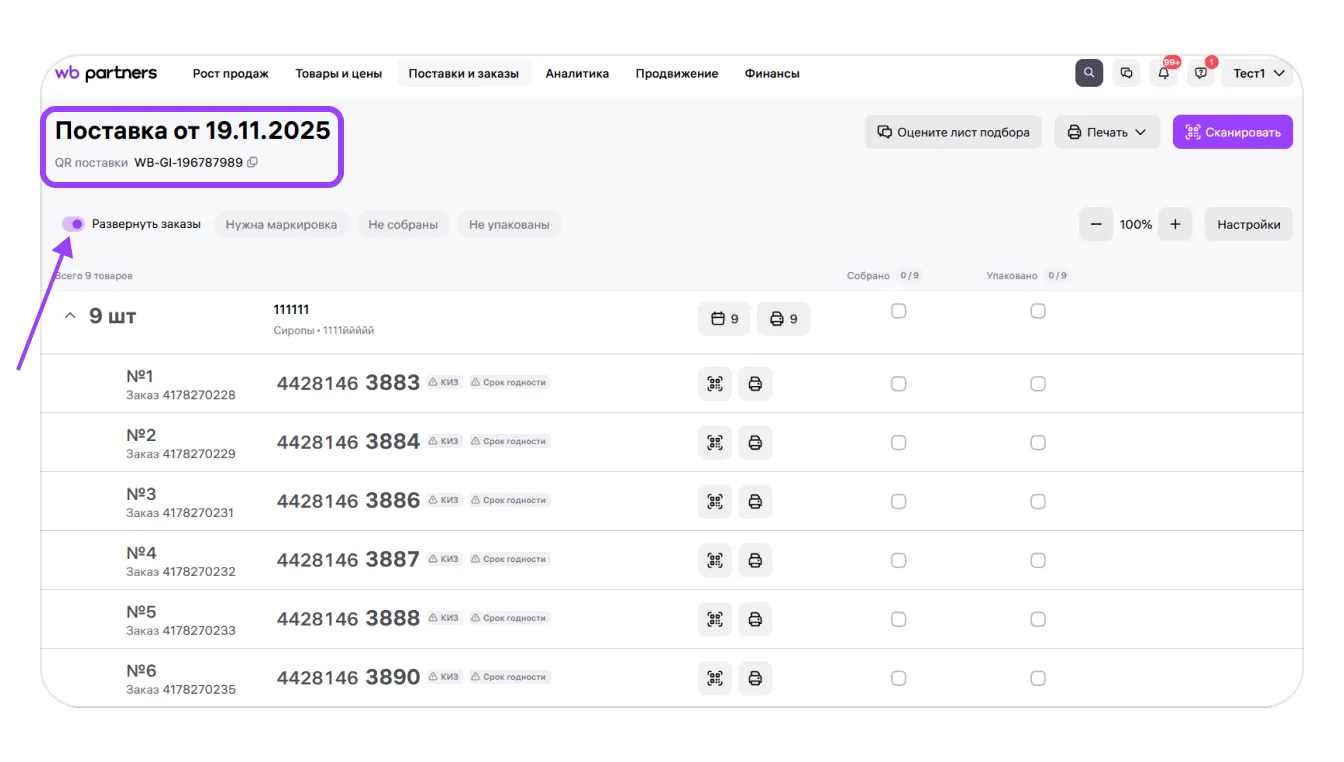Click the 'Сканировать' button
This screenshot has width=1344, height=762.
(1232, 132)
